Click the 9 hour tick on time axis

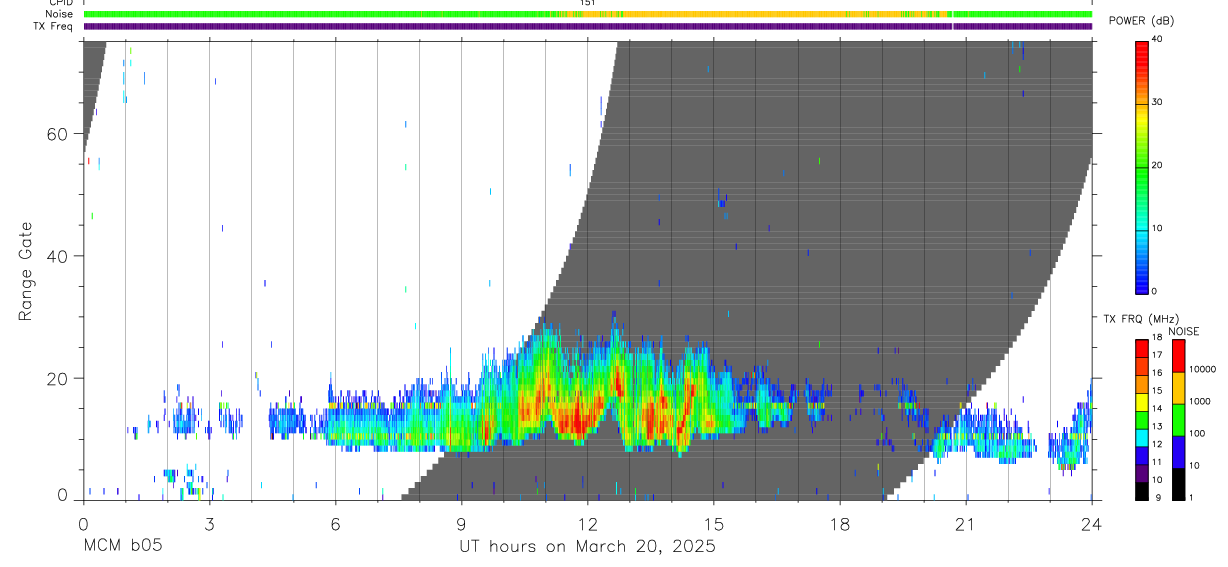click(x=461, y=523)
